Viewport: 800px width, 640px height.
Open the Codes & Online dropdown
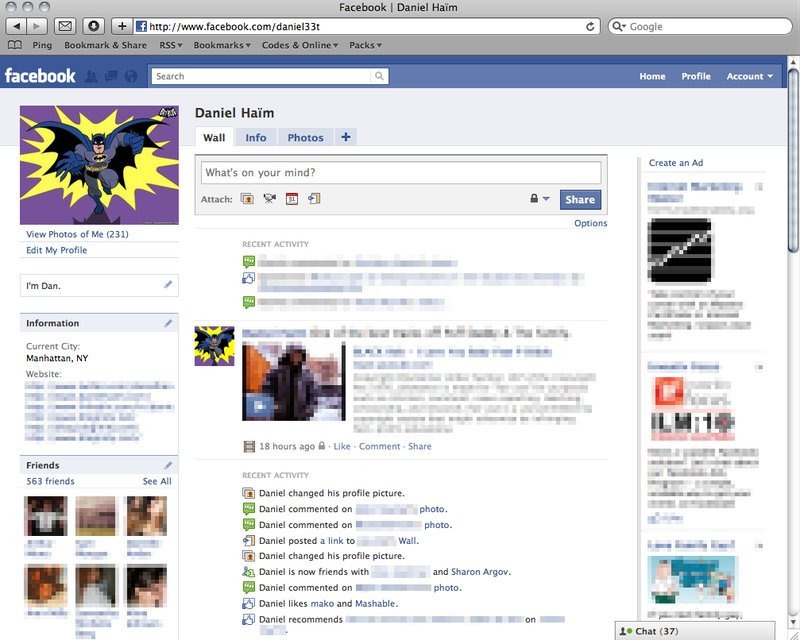pyautogui.click(x=300, y=45)
